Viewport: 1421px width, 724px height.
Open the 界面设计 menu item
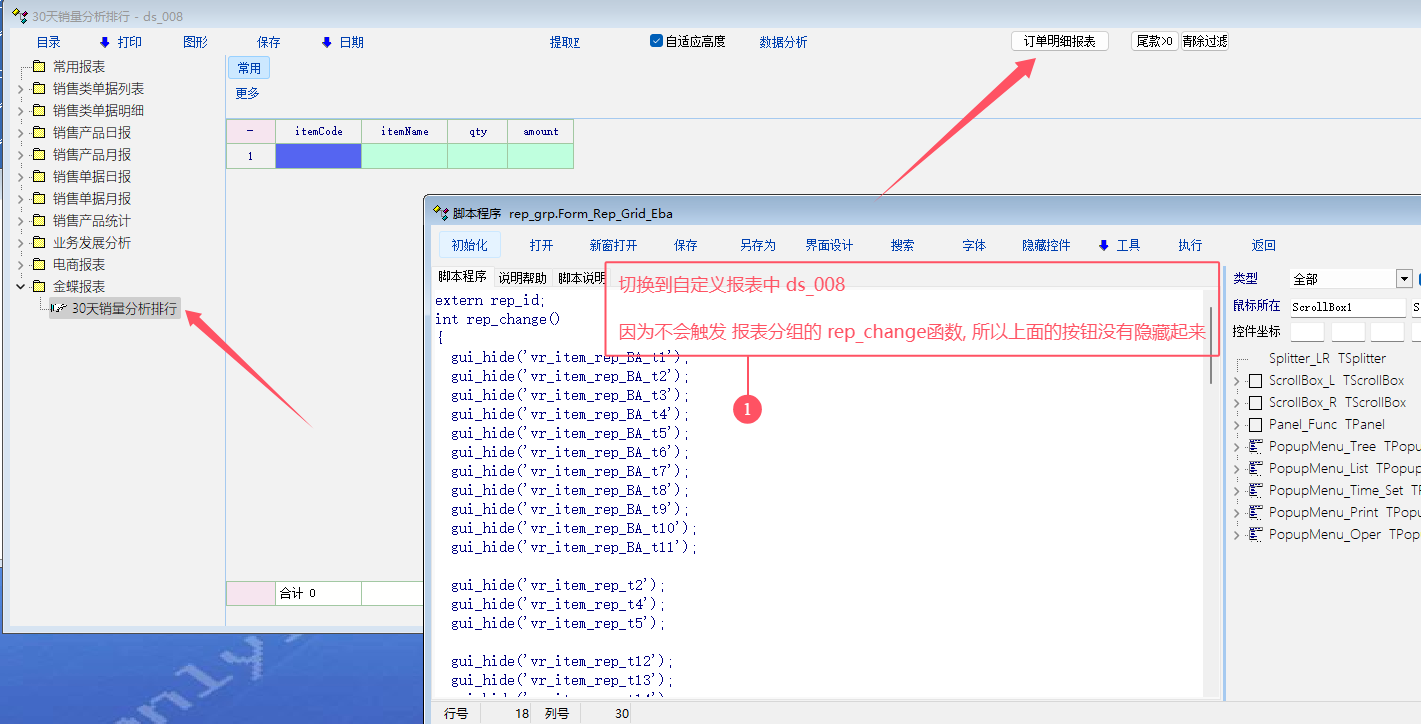829,245
